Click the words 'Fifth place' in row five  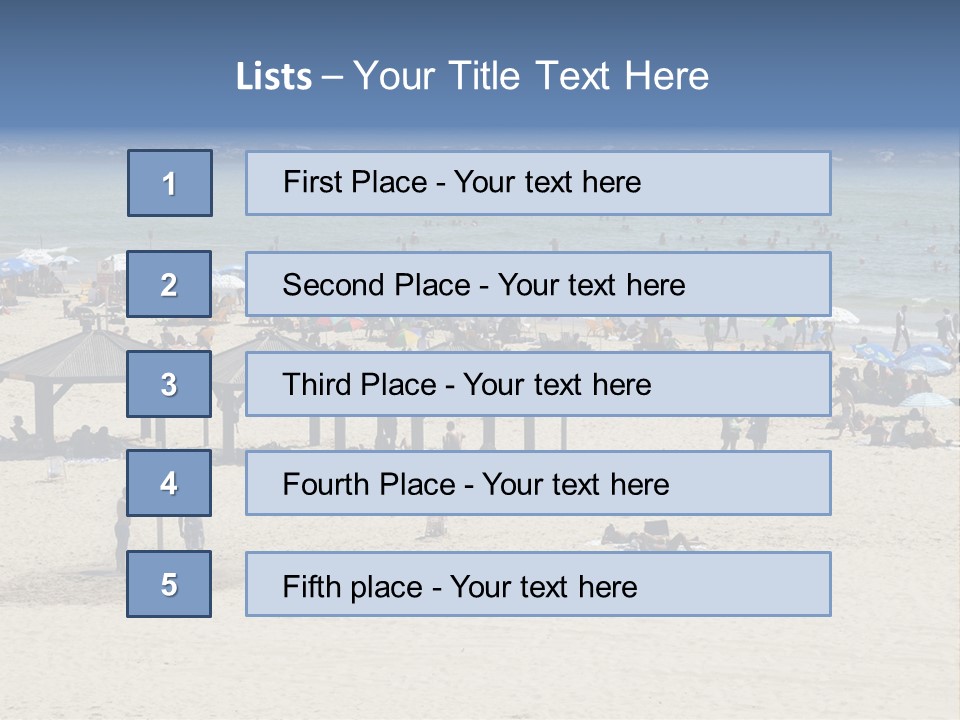click(x=353, y=587)
